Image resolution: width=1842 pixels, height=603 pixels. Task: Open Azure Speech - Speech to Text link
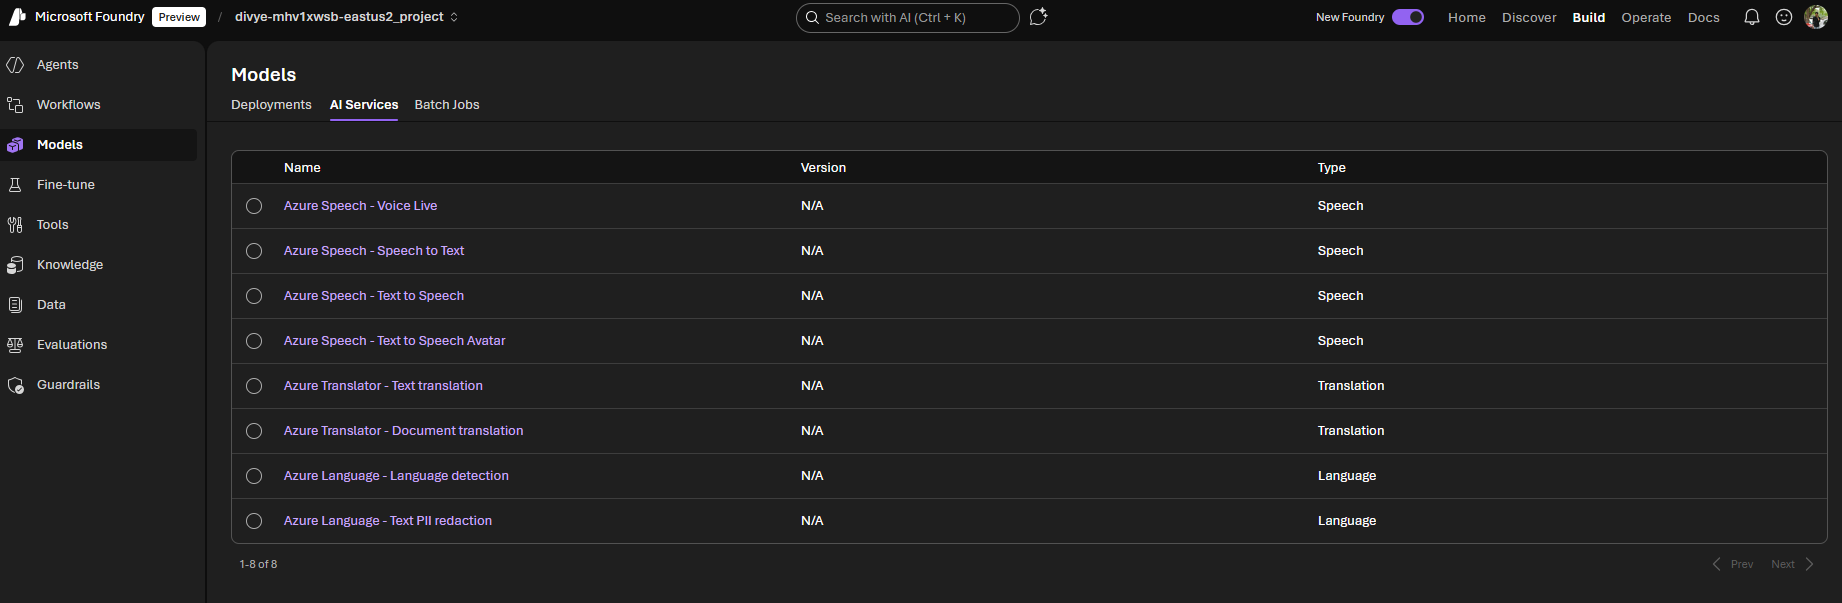(x=374, y=251)
